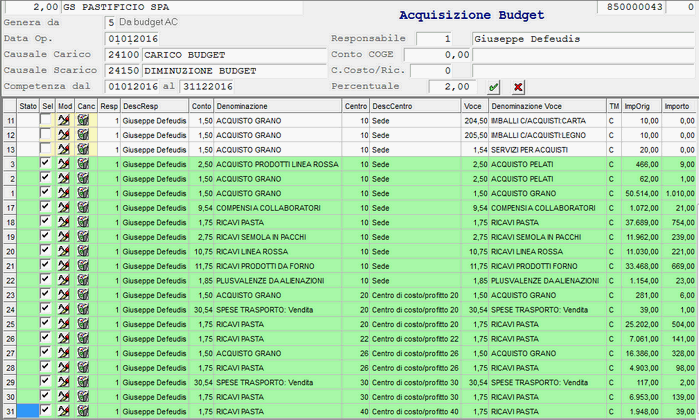Viewport: 699px width, 420px height.
Task: Uncheck the Sel checkbox in row 24
Action: point(45,309)
